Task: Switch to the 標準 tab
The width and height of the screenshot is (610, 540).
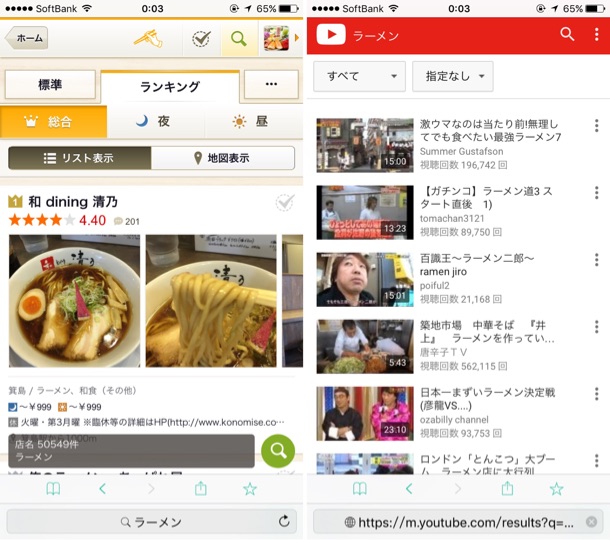Action: point(50,84)
